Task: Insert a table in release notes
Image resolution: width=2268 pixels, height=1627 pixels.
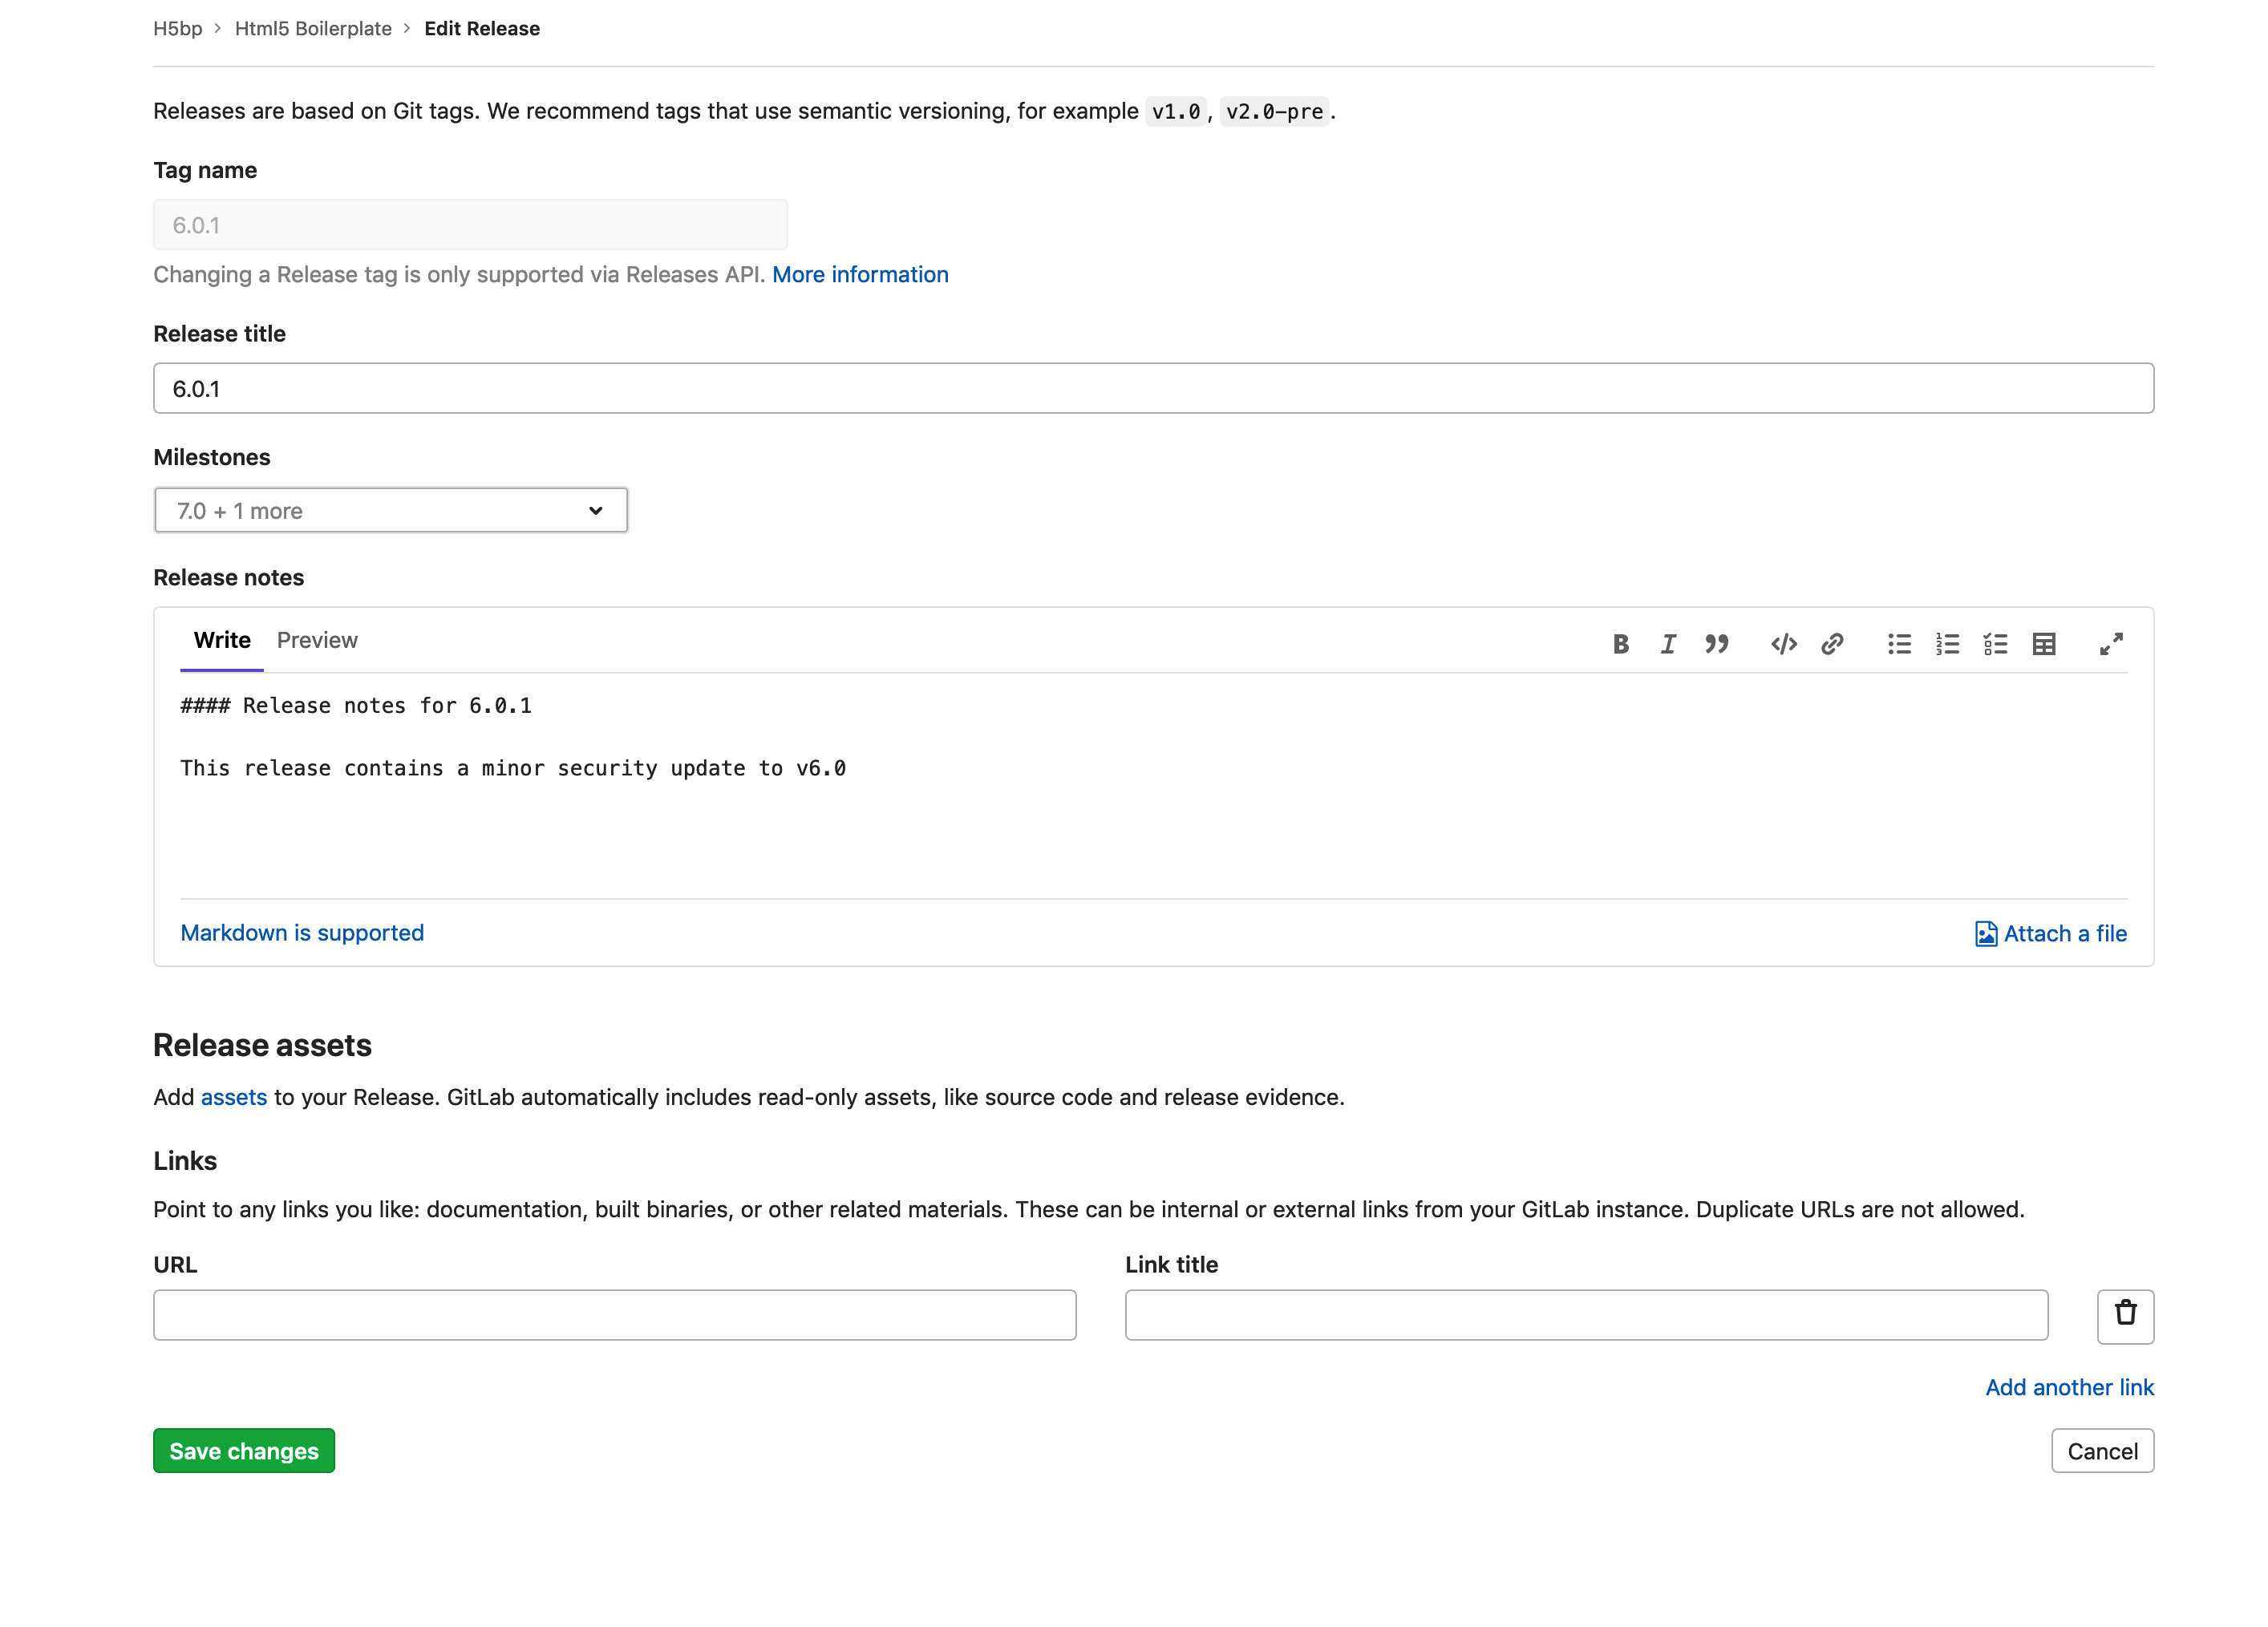Action: point(2044,644)
